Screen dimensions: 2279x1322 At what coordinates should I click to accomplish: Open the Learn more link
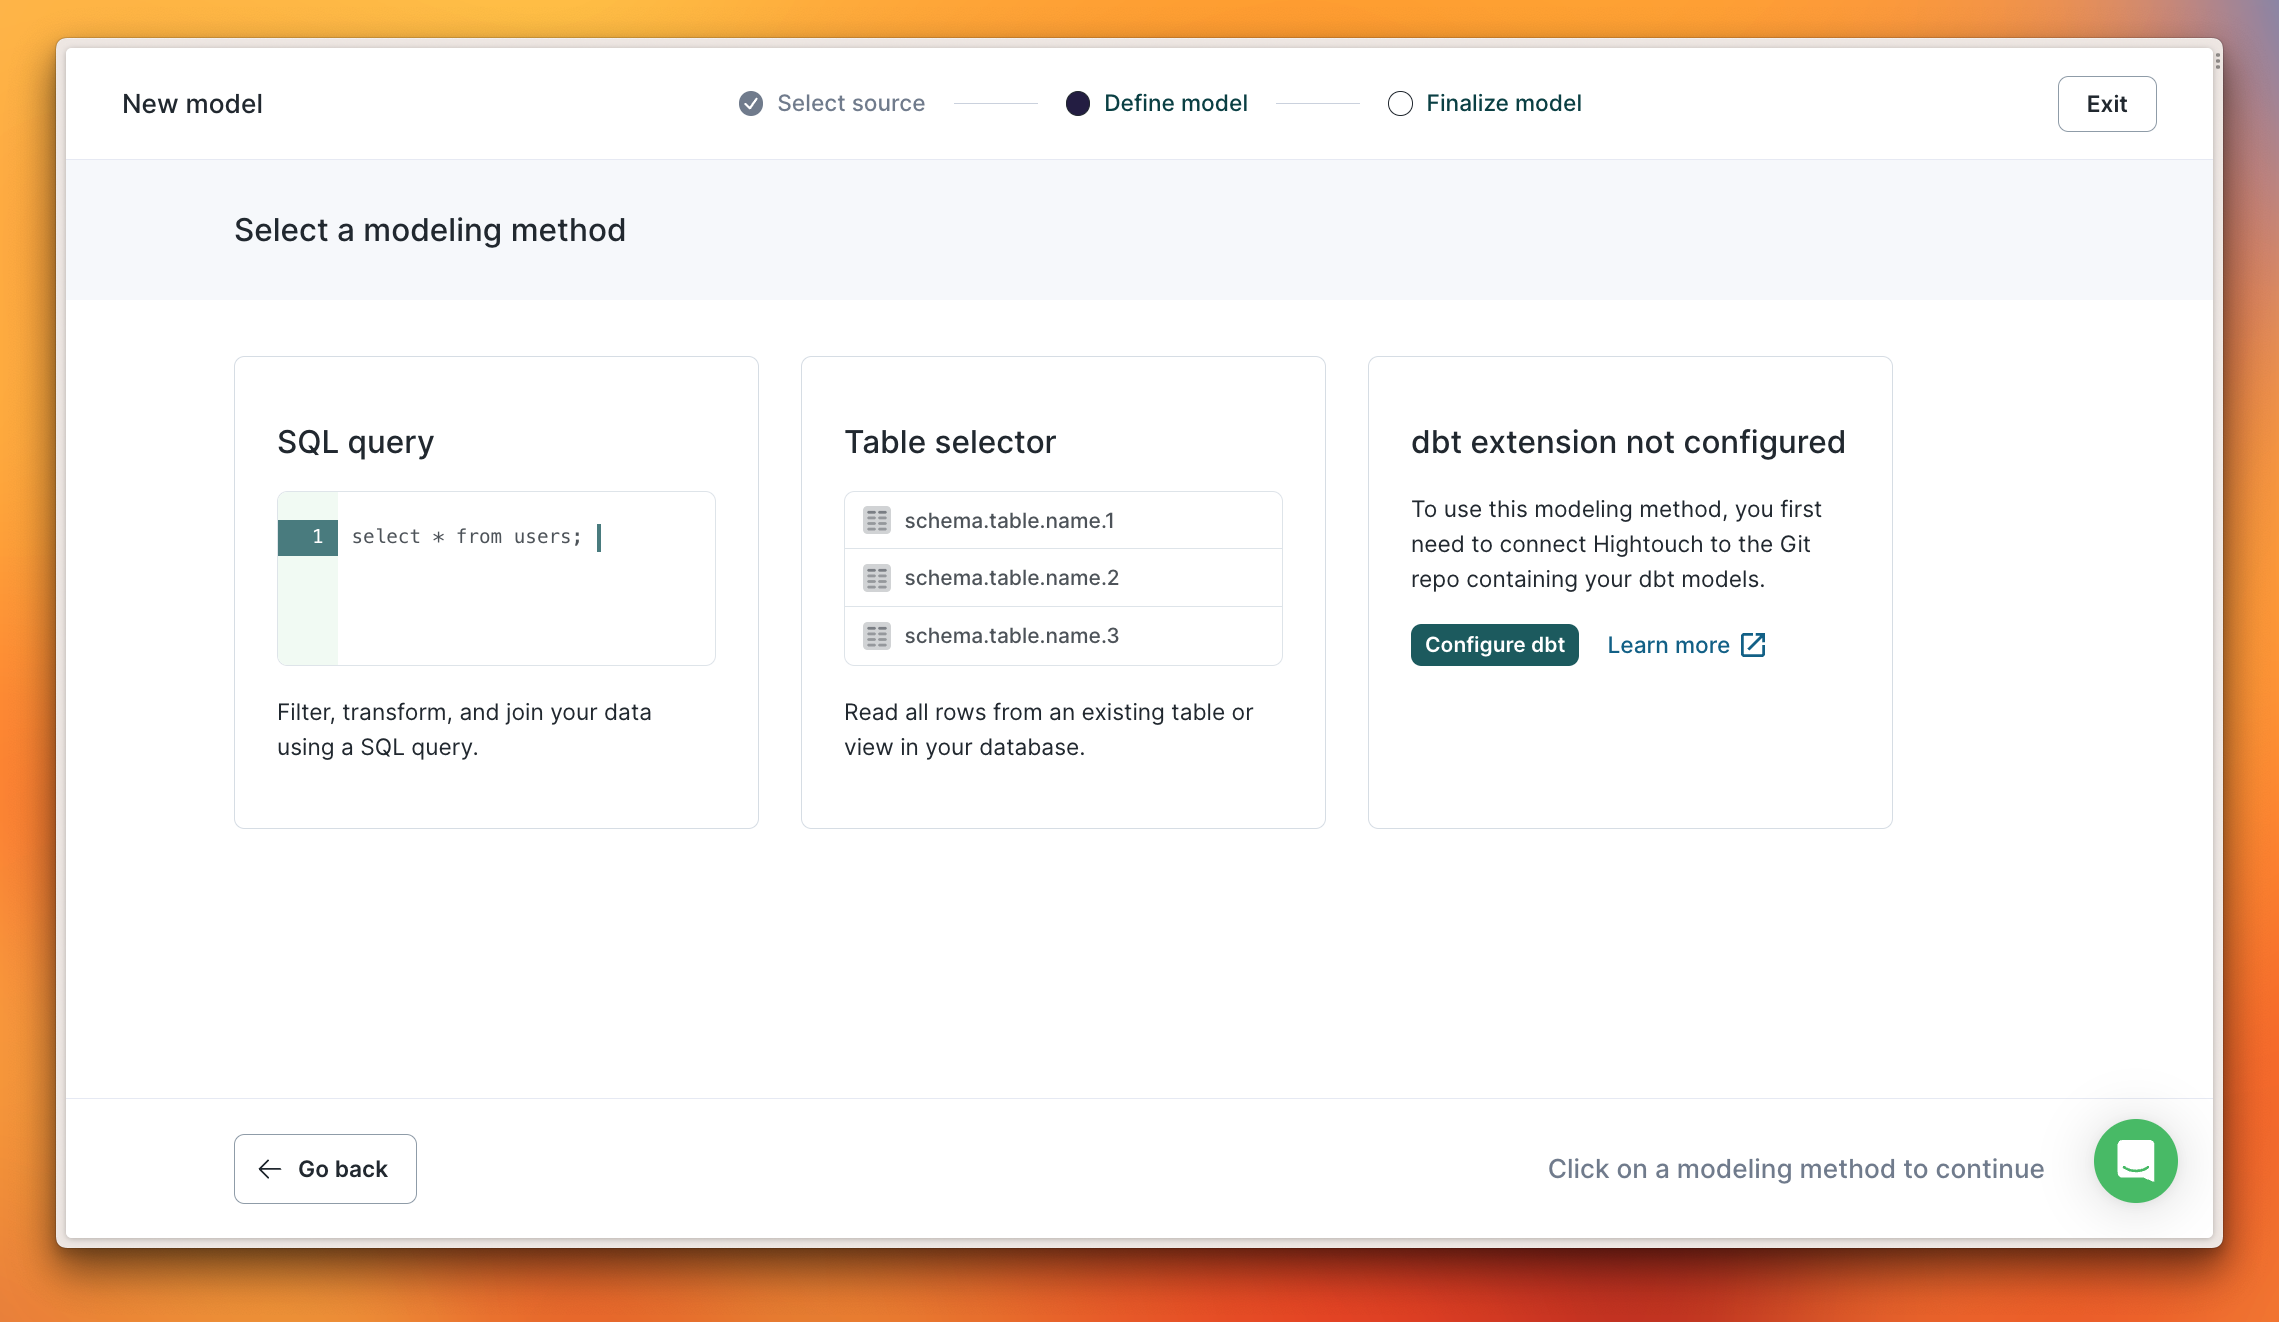click(1668, 645)
